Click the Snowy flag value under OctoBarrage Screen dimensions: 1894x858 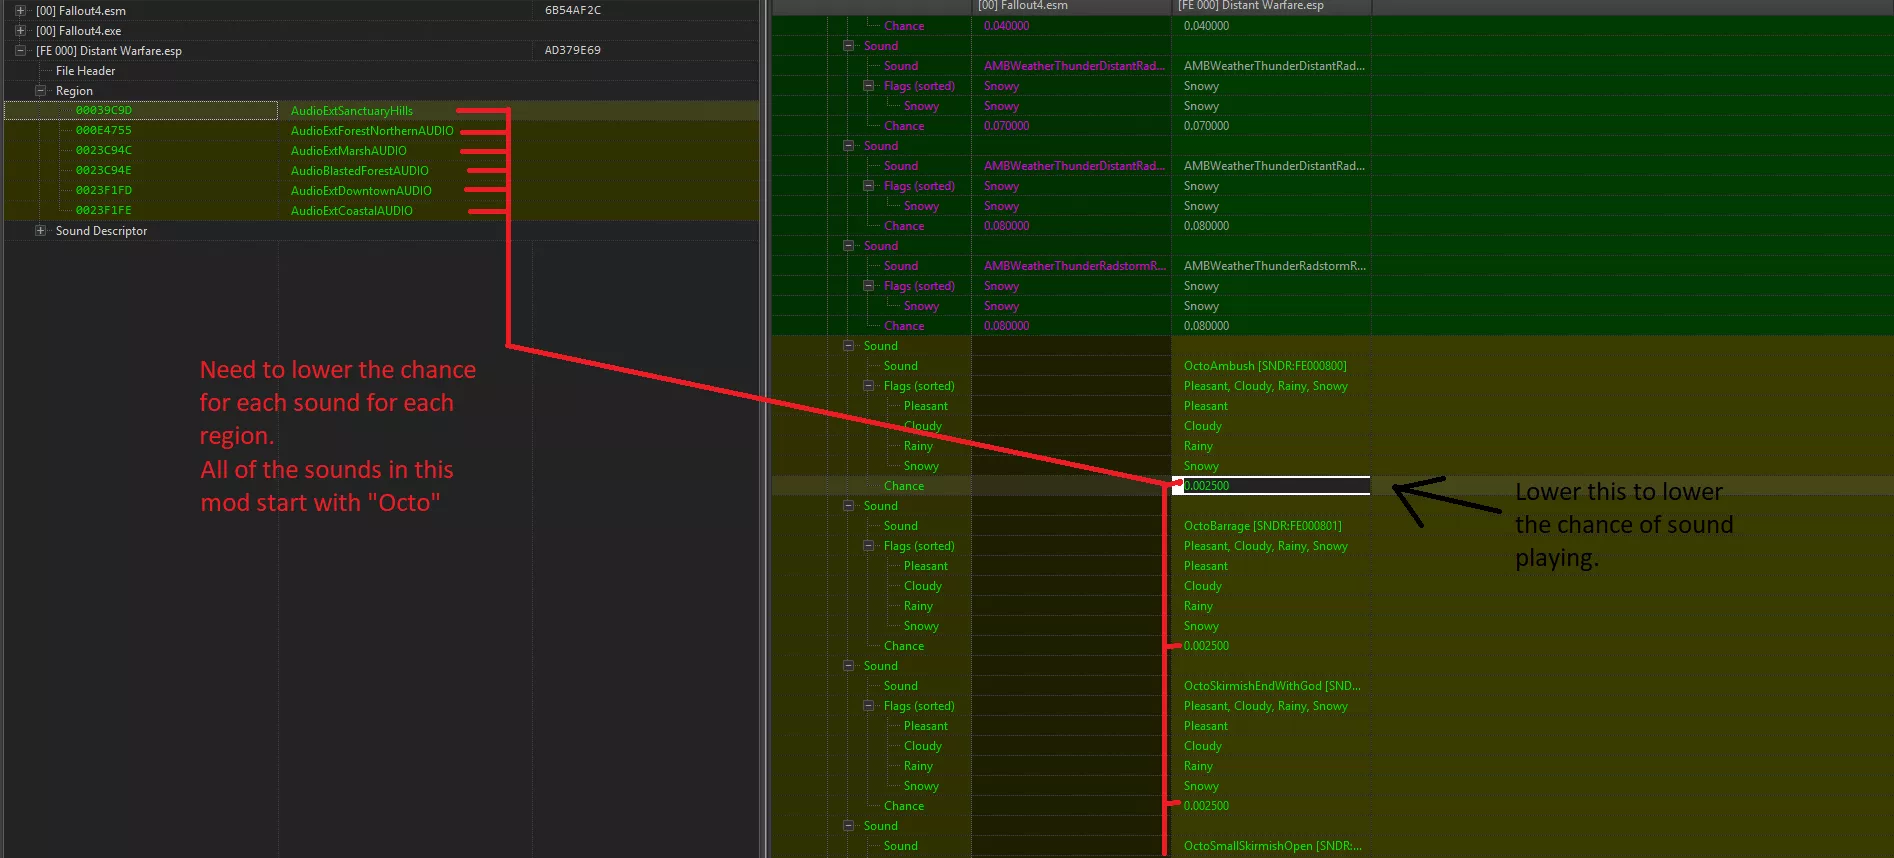point(1201,626)
